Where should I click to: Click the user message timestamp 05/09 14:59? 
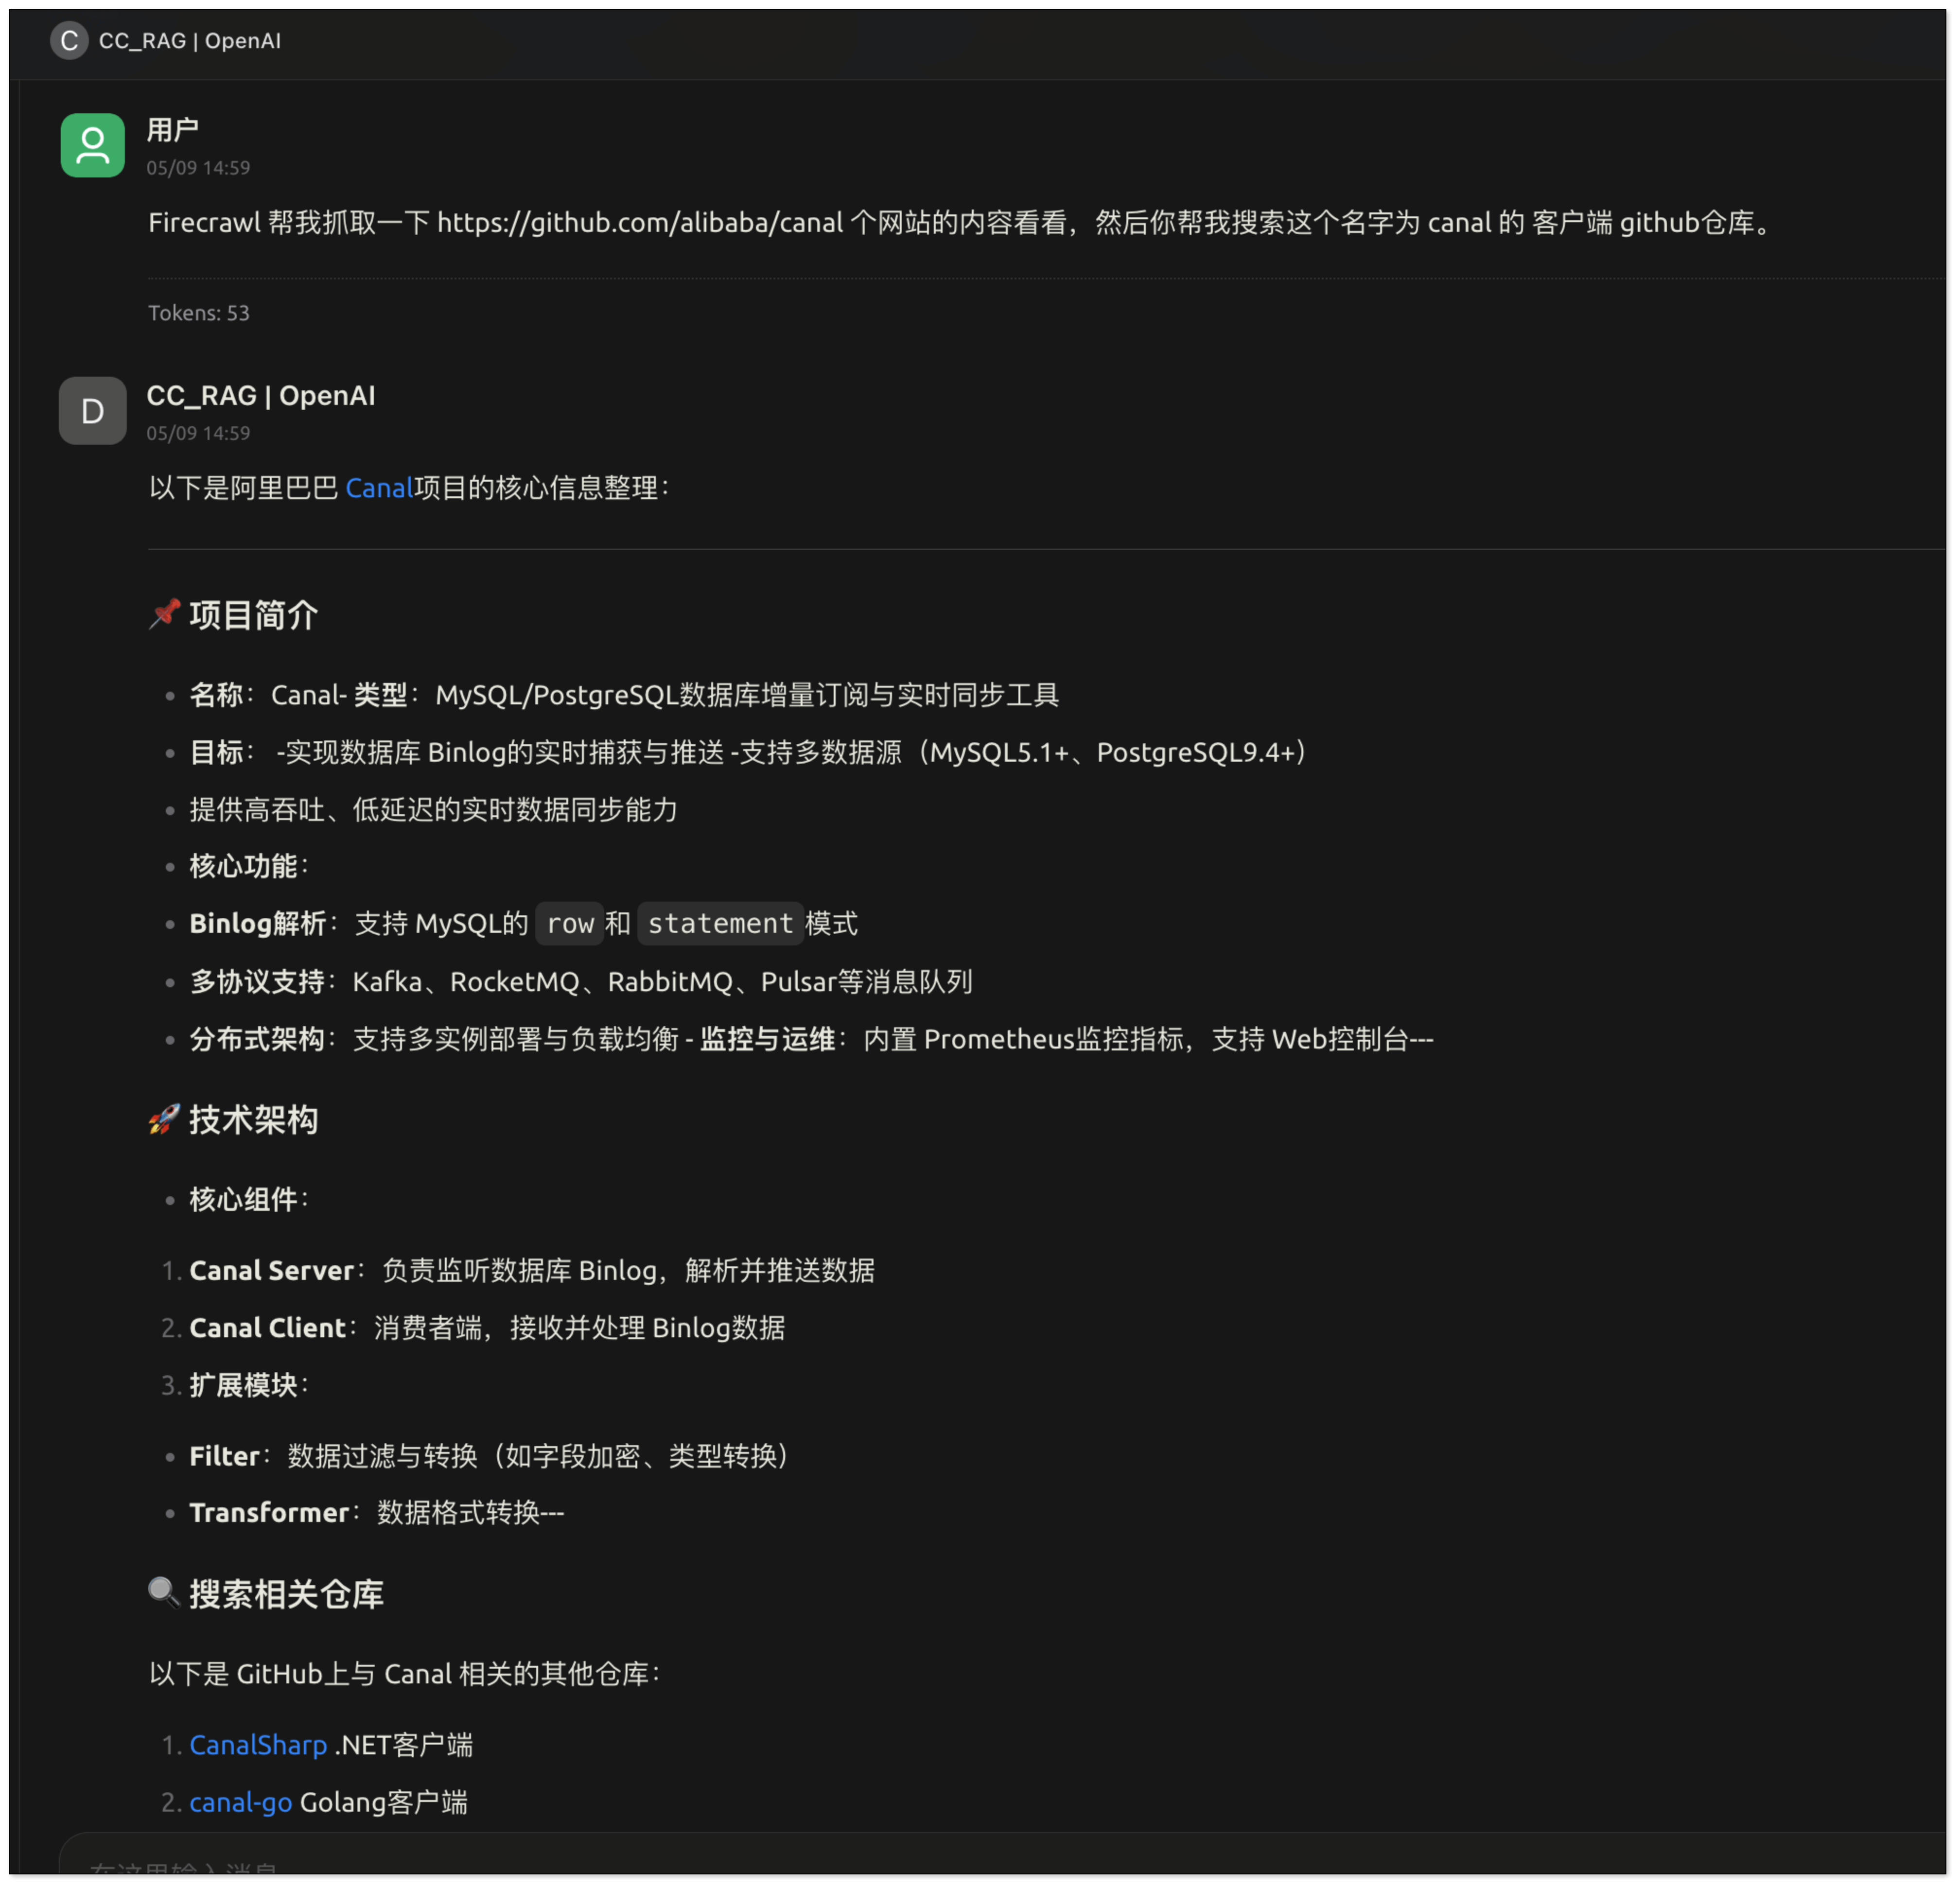tap(198, 168)
